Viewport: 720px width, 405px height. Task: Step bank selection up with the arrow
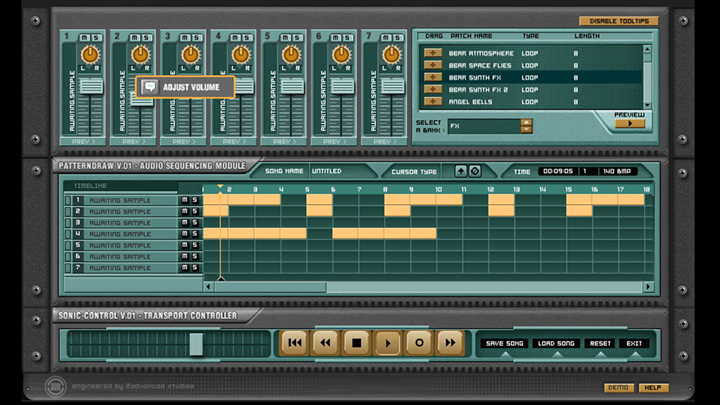pos(526,122)
